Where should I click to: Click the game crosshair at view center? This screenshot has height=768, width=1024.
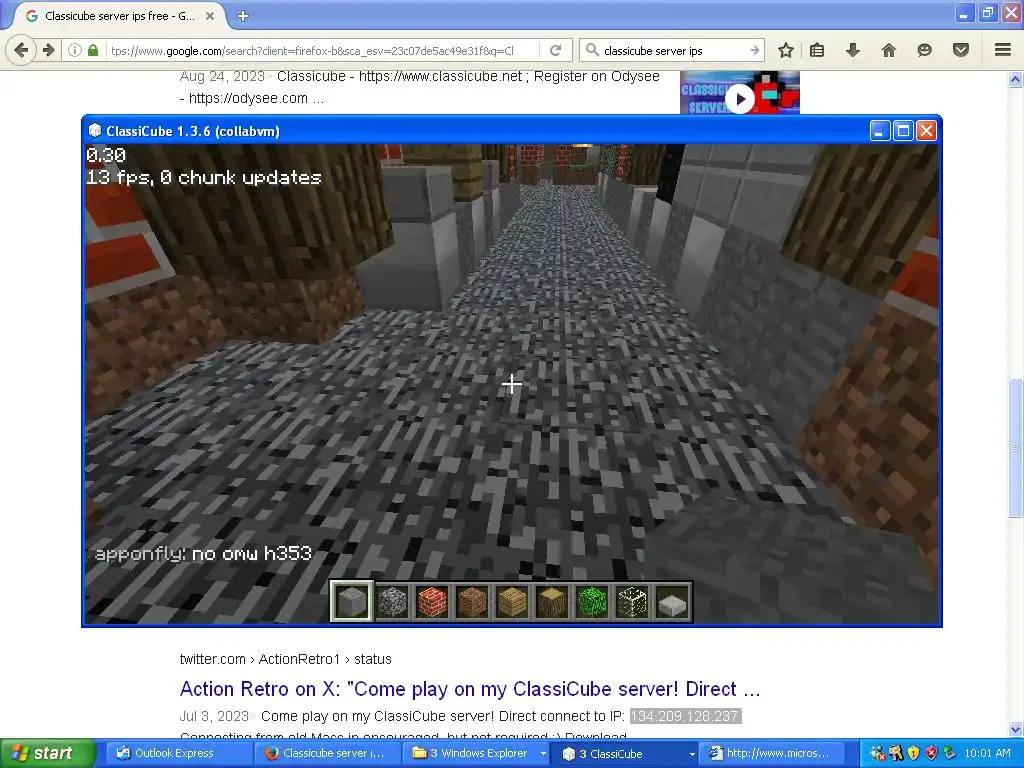(x=512, y=384)
